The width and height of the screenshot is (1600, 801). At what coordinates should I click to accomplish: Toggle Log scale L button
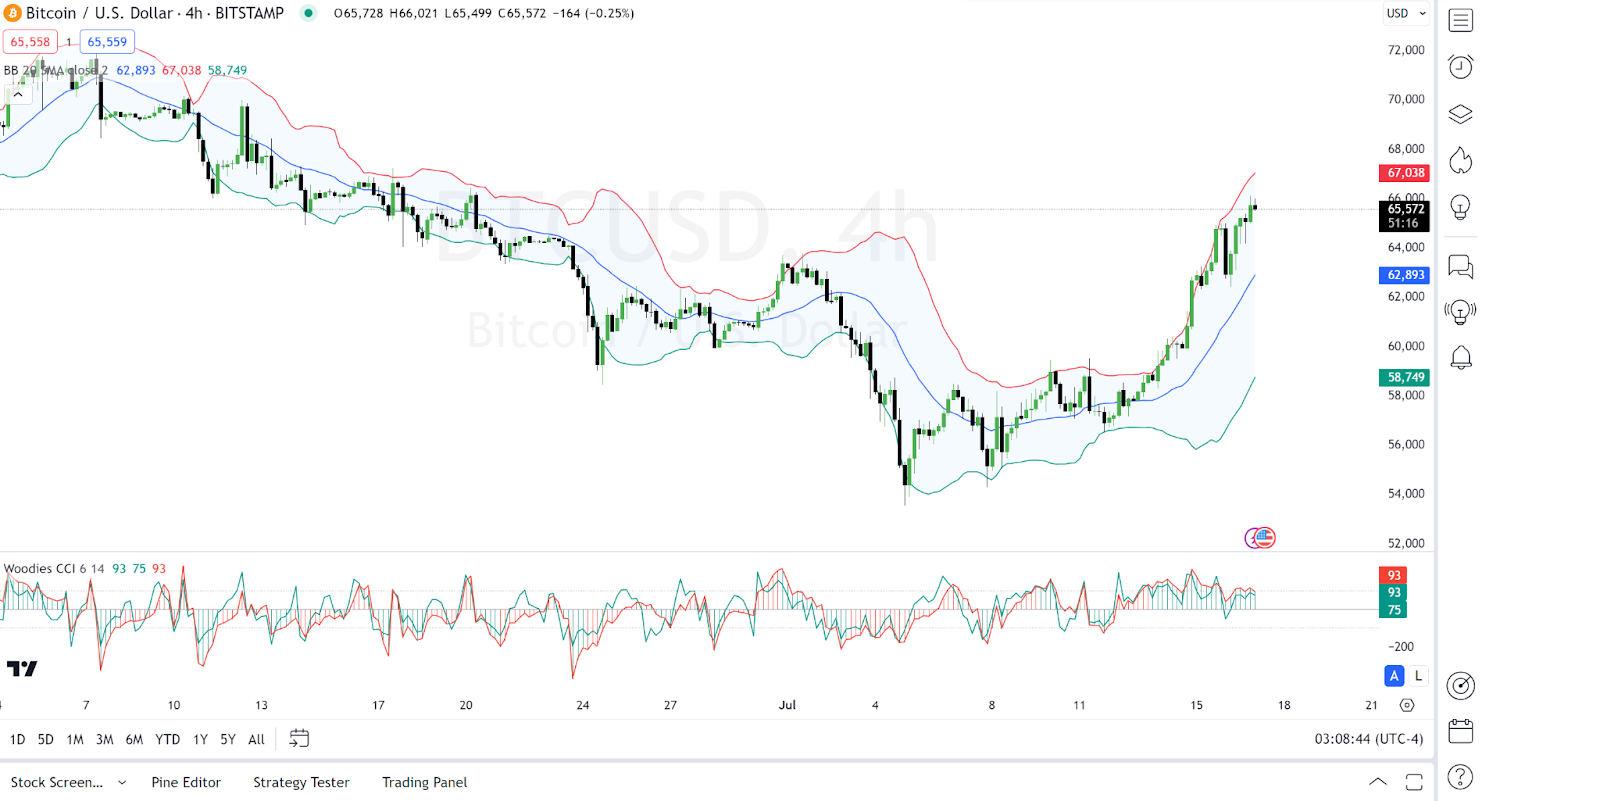(x=1418, y=676)
